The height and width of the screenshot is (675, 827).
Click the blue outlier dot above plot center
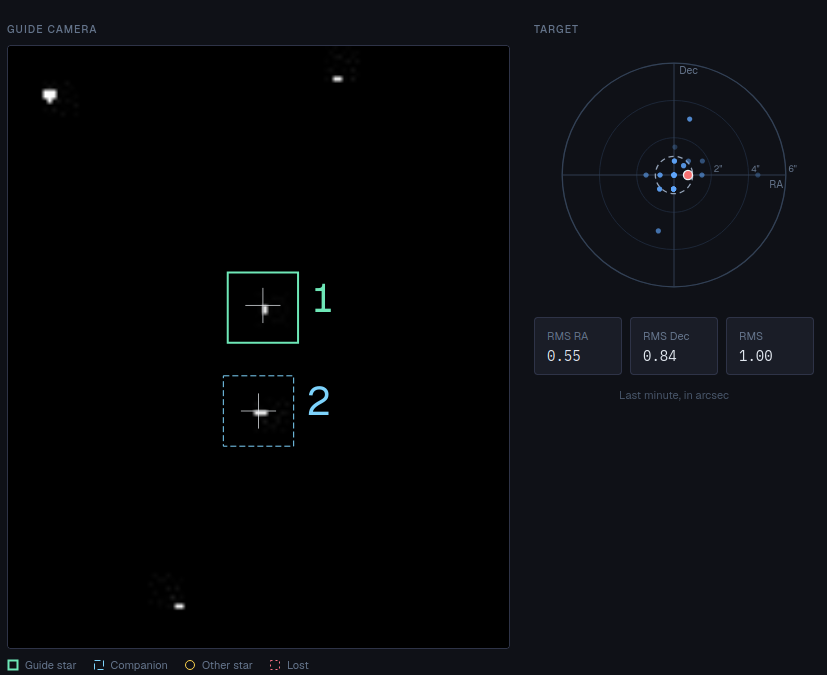(x=689, y=119)
